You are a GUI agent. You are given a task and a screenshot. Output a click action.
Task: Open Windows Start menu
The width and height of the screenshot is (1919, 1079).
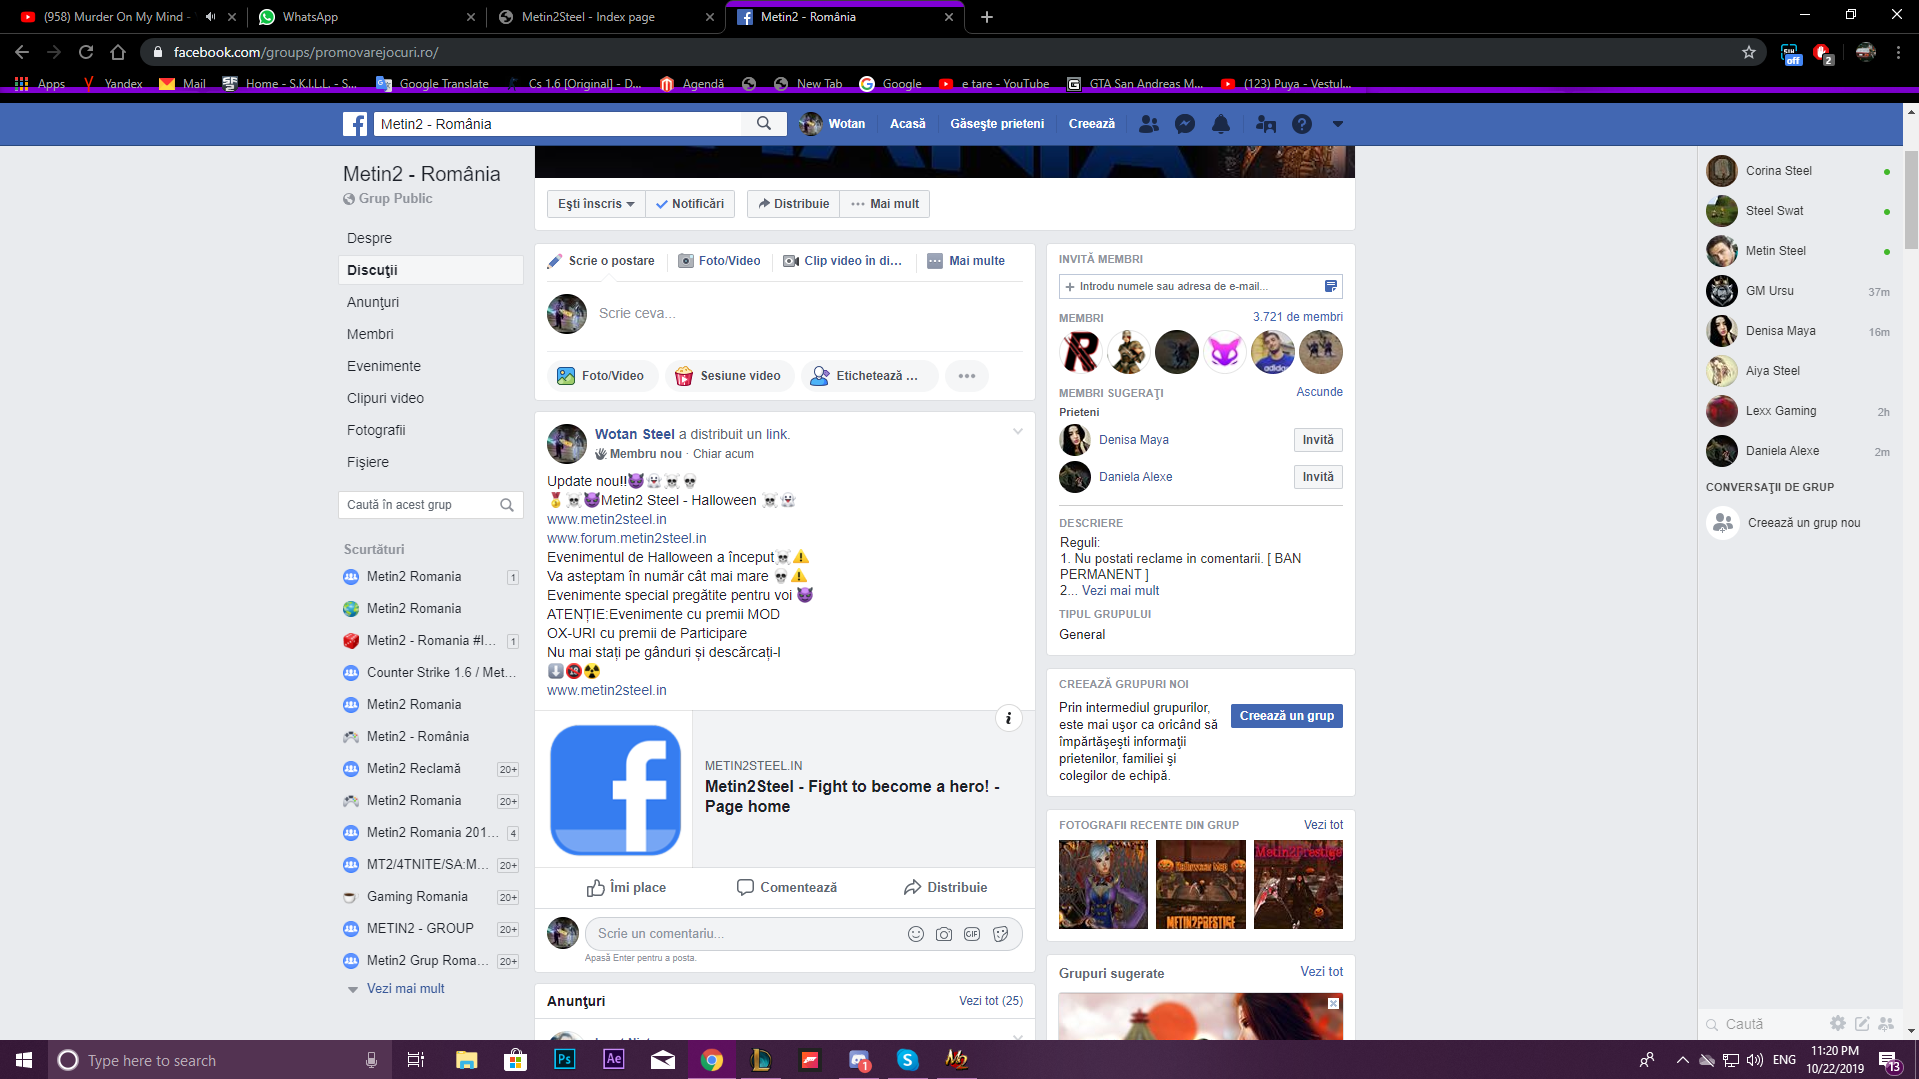point(24,1060)
